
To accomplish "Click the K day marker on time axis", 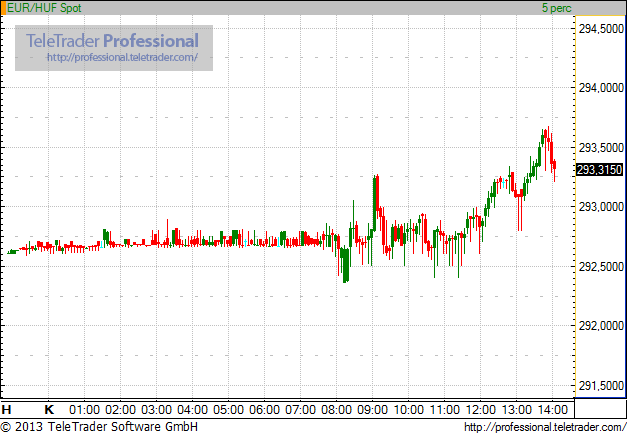I will pyautogui.click(x=49, y=410).
